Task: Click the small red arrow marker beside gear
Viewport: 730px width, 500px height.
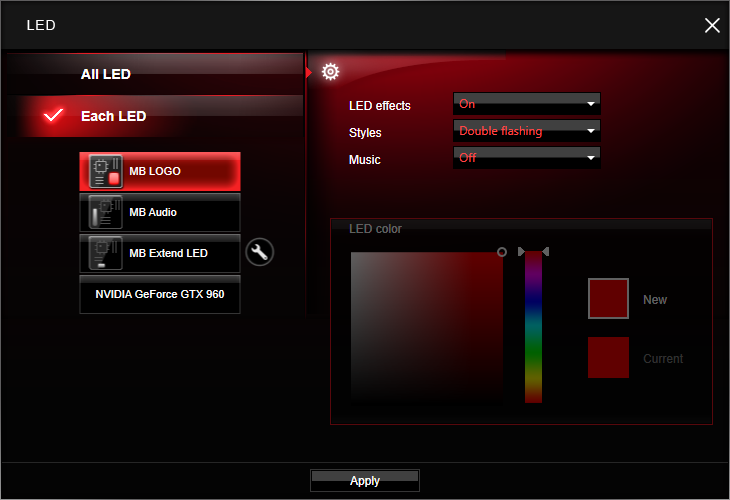Action: (x=309, y=72)
